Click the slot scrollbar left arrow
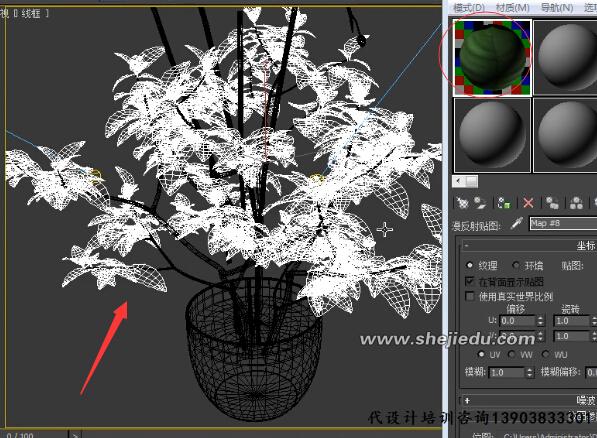Screen dimensions: 597x438 click(x=458, y=181)
